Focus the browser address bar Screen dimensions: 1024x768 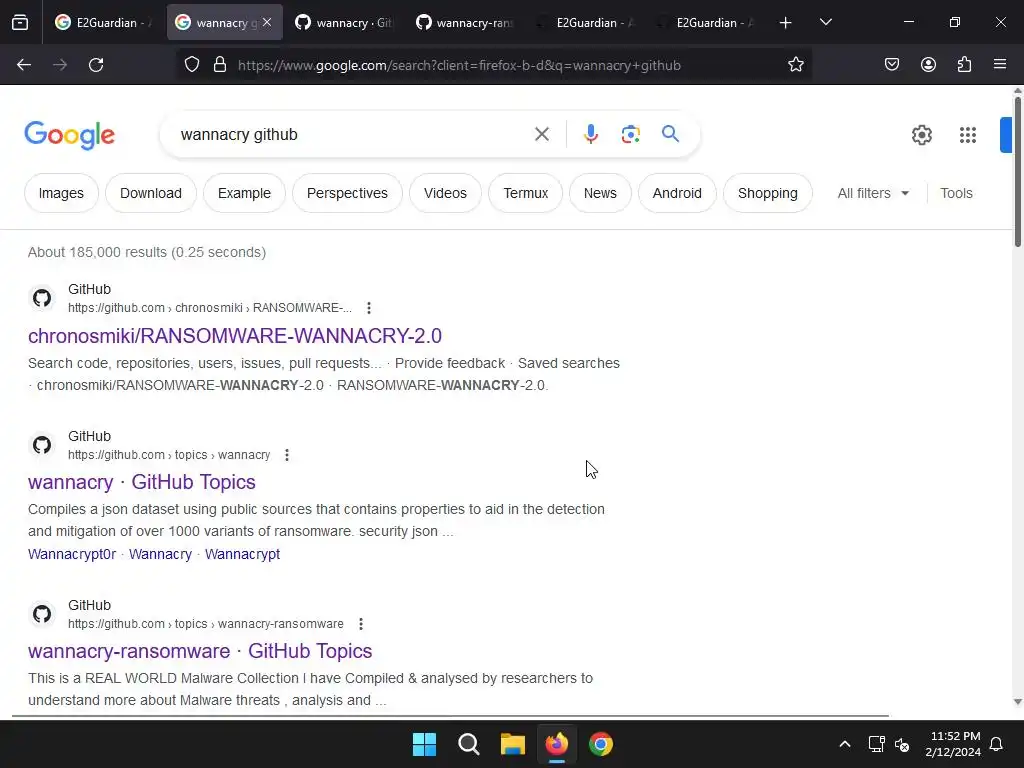point(494,65)
